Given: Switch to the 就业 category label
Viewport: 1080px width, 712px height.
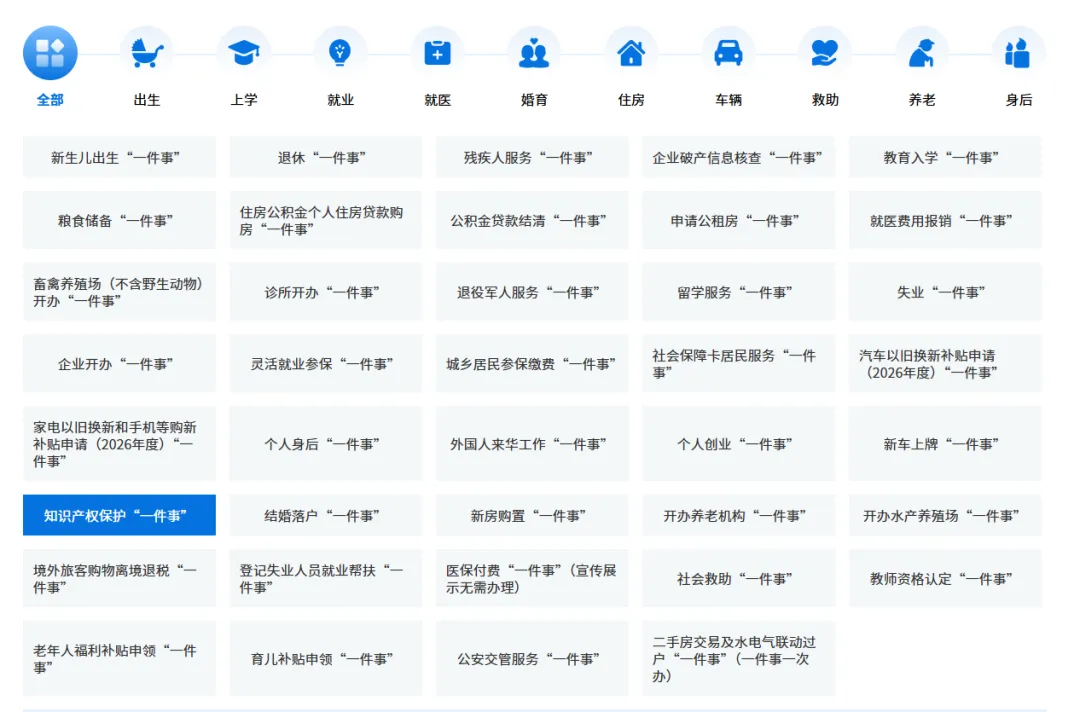Looking at the screenshot, I should (x=340, y=100).
